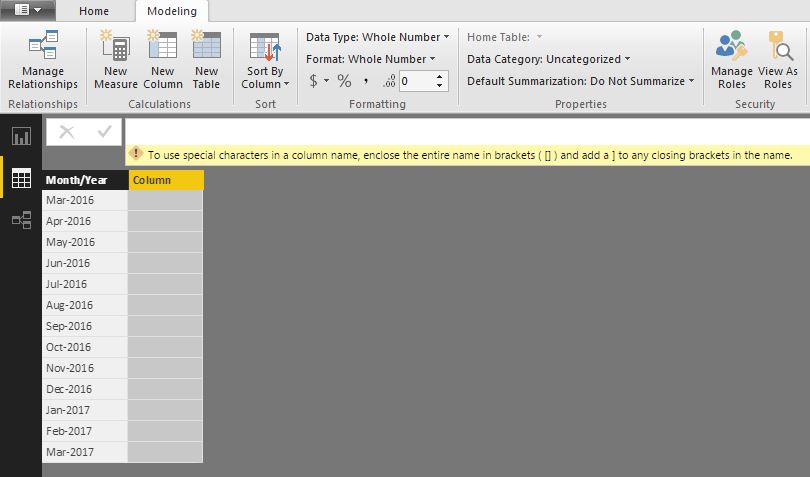The width and height of the screenshot is (810, 477).
Task: Select the Sep-2016 cell
Action: point(85,326)
